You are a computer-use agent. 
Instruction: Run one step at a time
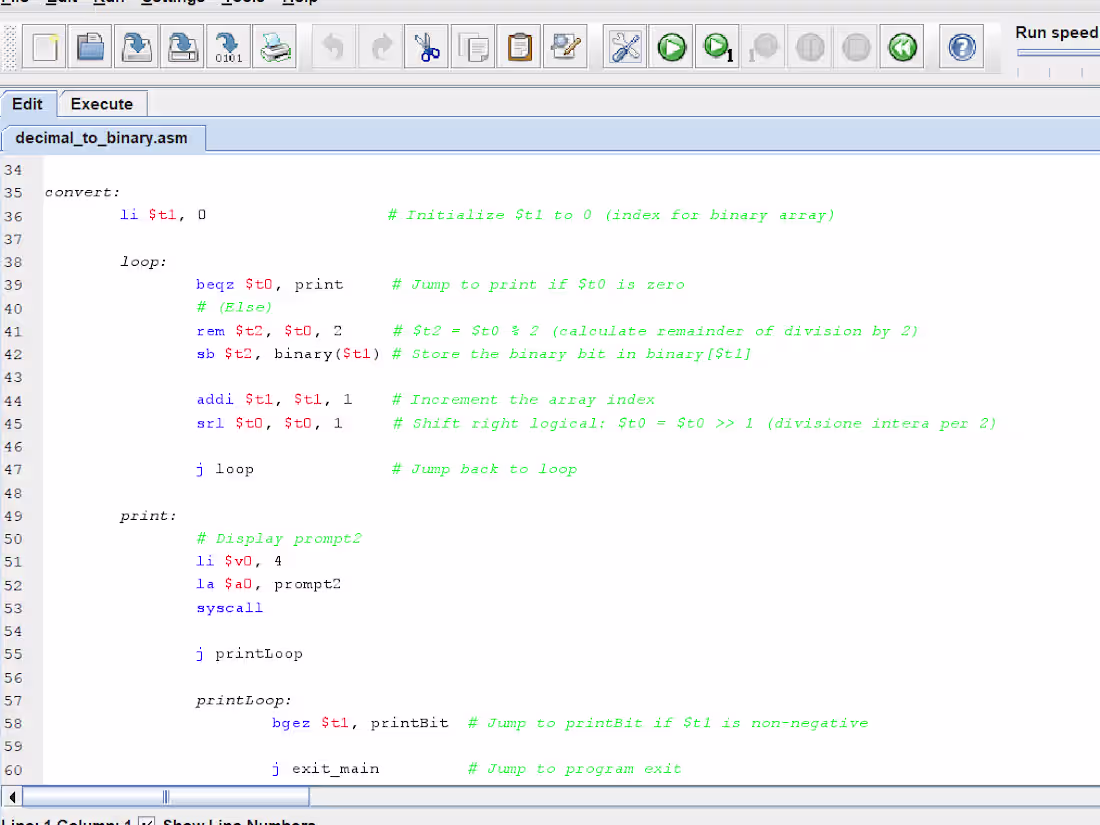pos(718,47)
